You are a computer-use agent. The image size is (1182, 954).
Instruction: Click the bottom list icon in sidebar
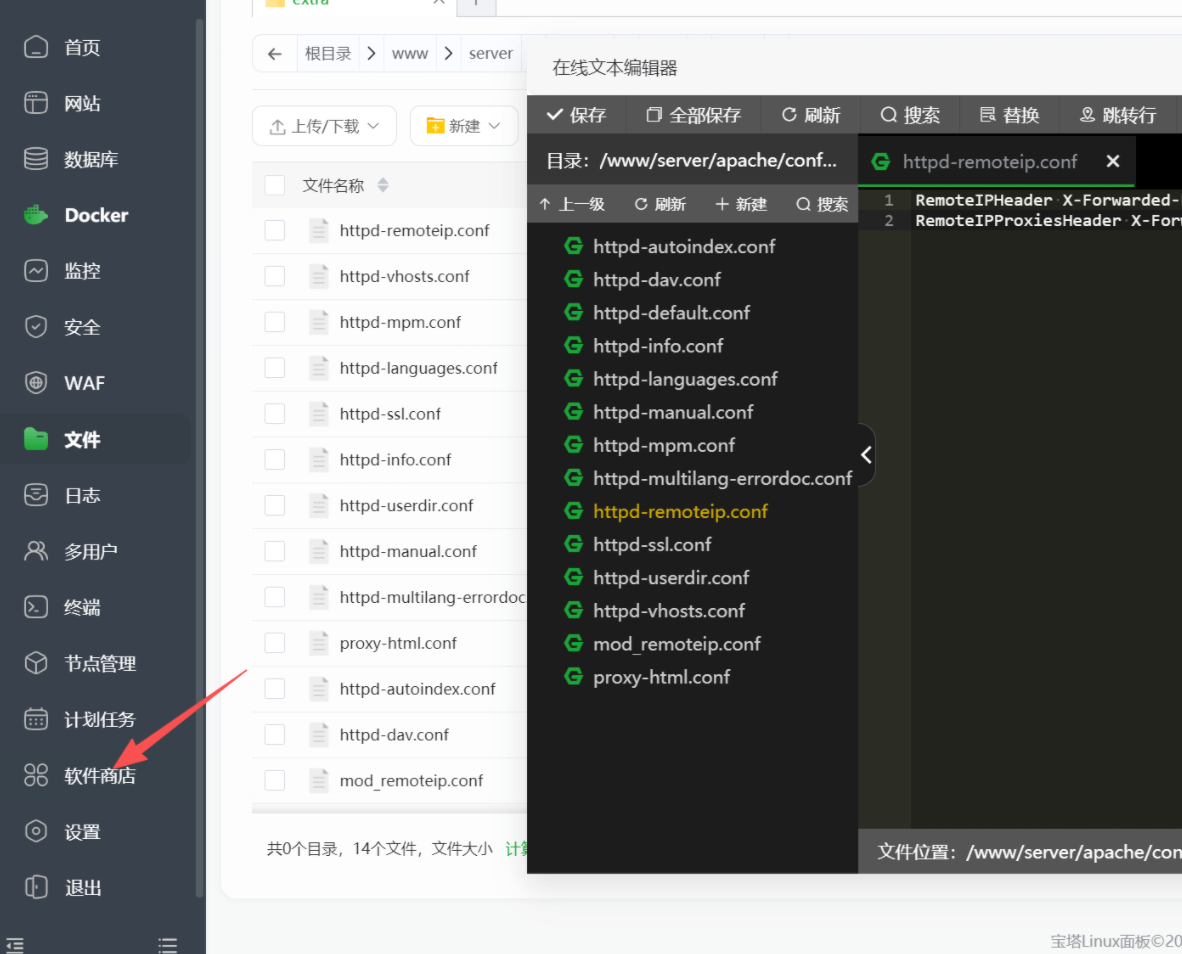pyautogui.click(x=168, y=945)
